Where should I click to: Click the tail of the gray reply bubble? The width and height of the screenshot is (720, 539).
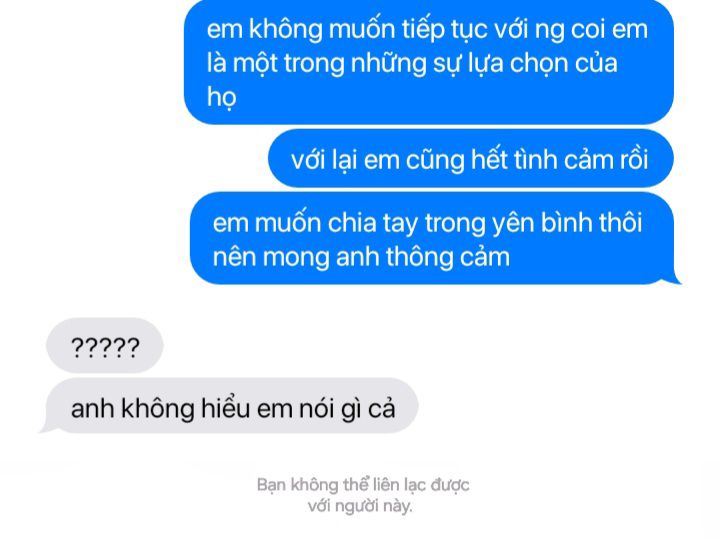point(48,427)
